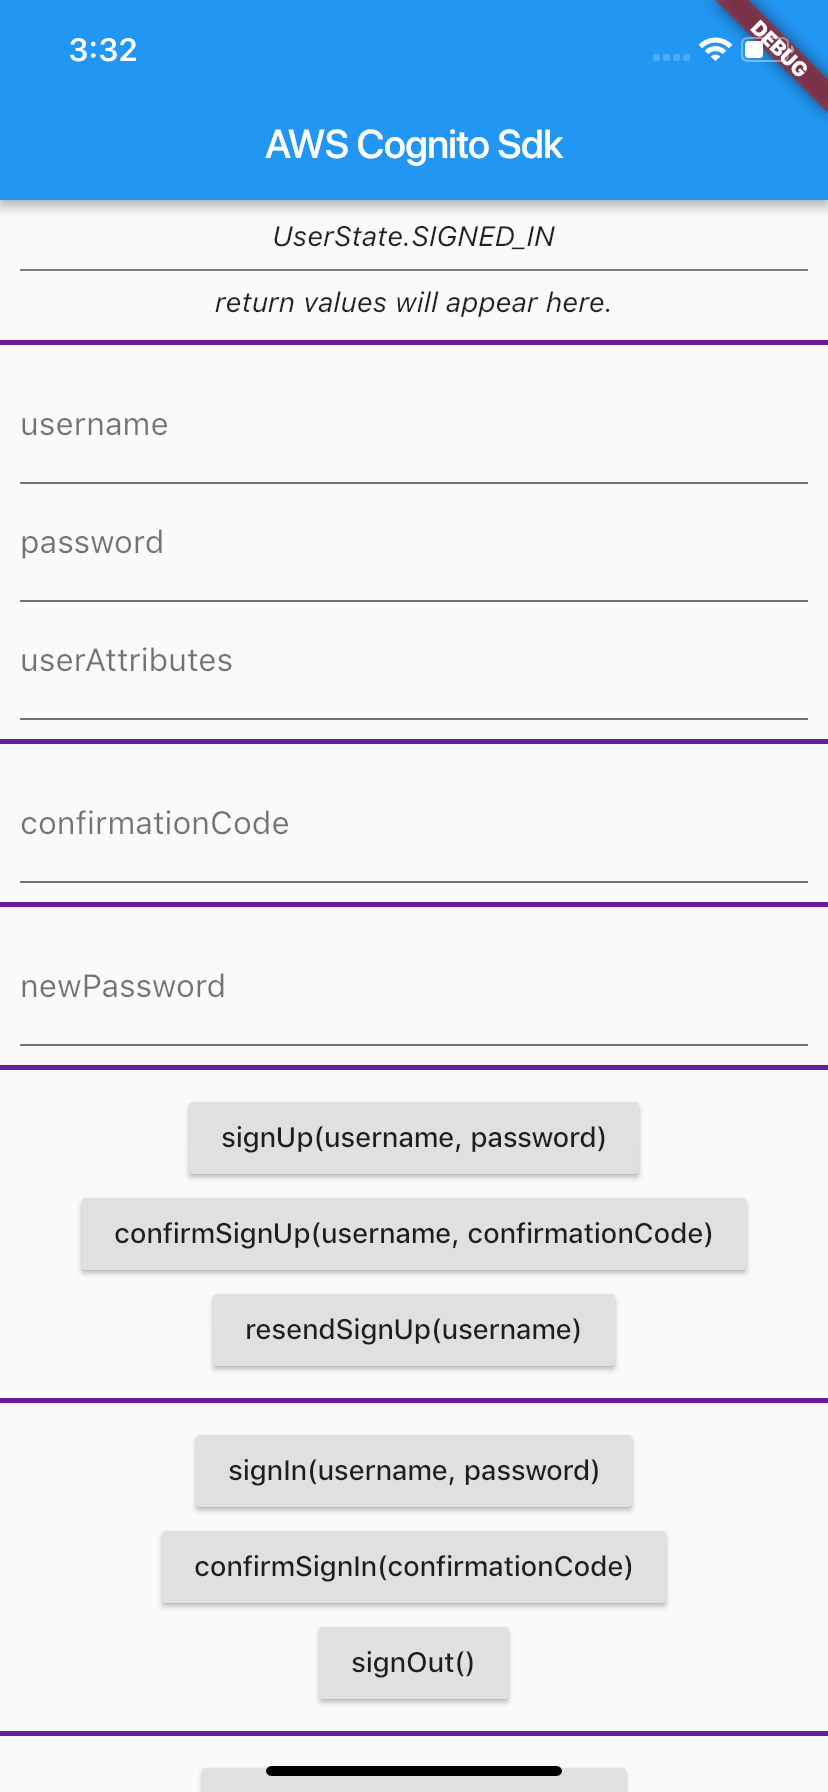Hit the signOut() button

coord(414,1663)
